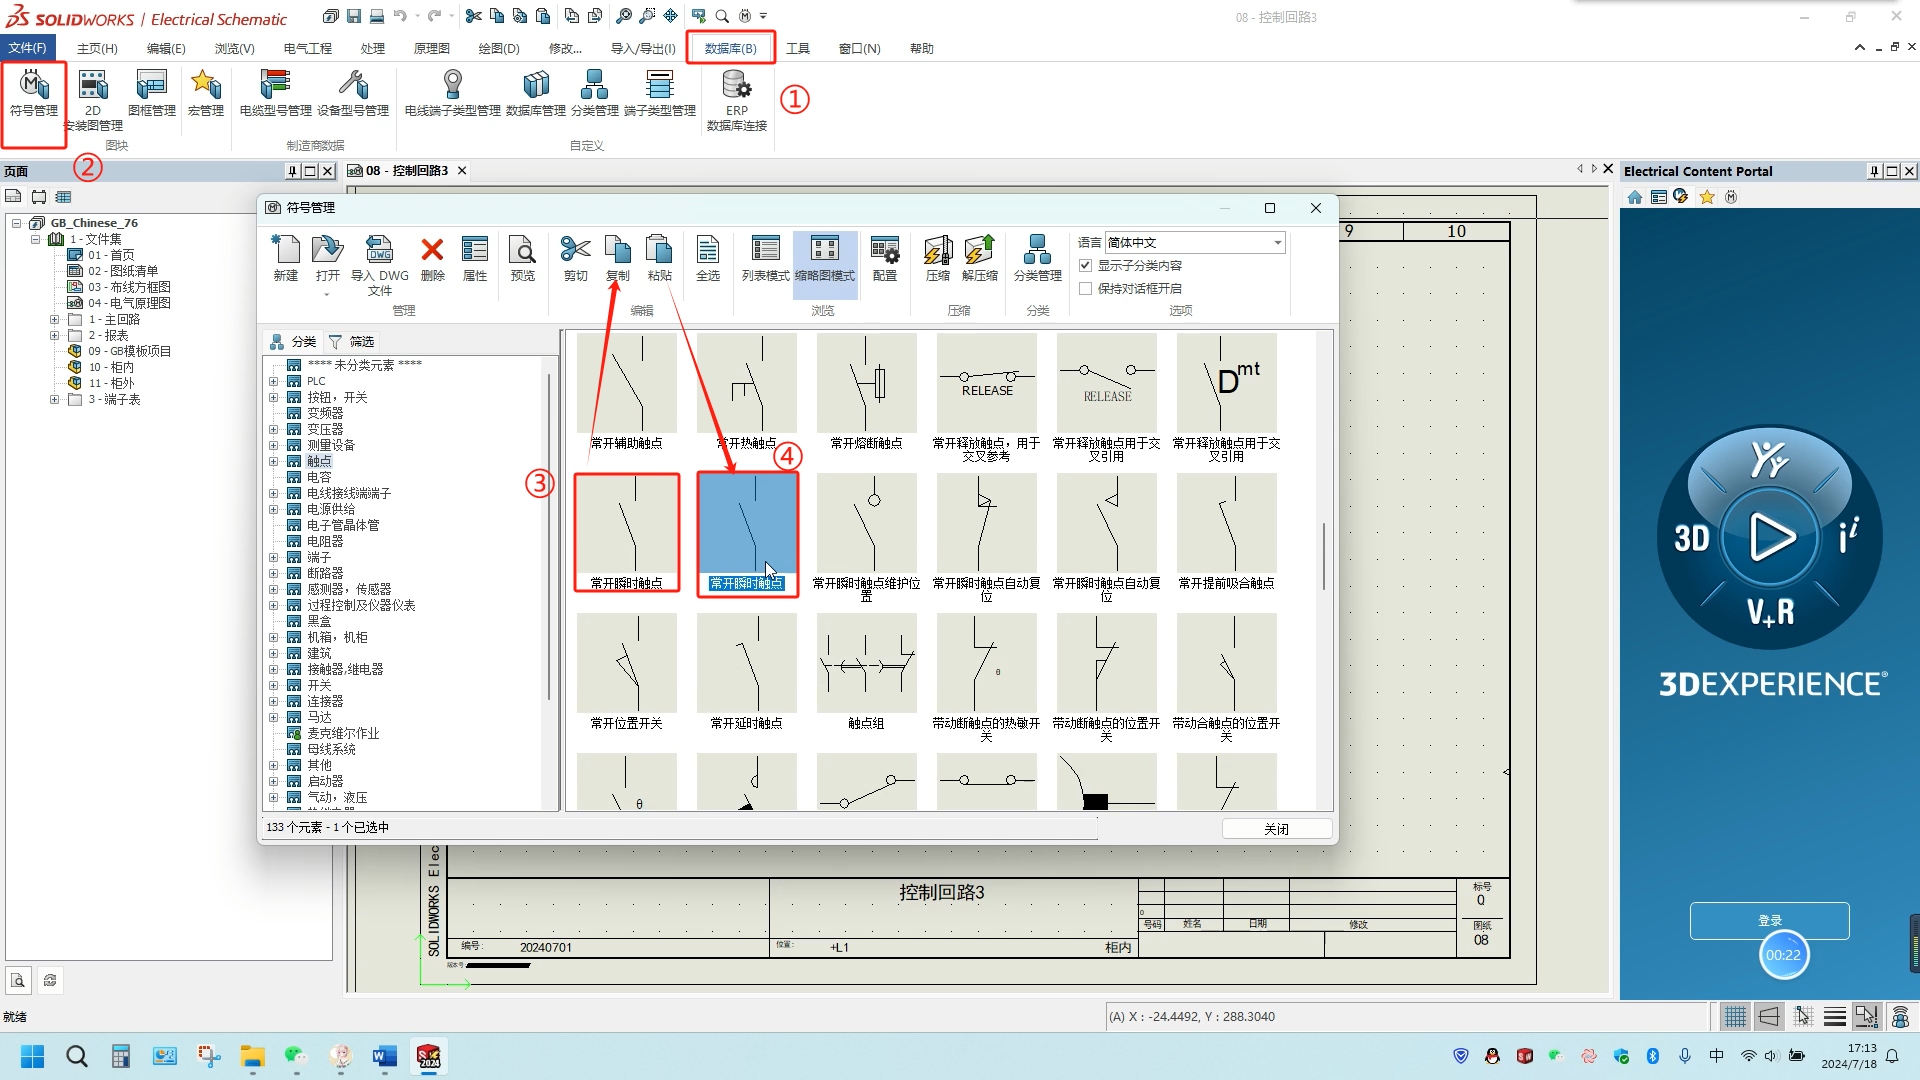Click the 关闭 button in symbol manager

1276,829
